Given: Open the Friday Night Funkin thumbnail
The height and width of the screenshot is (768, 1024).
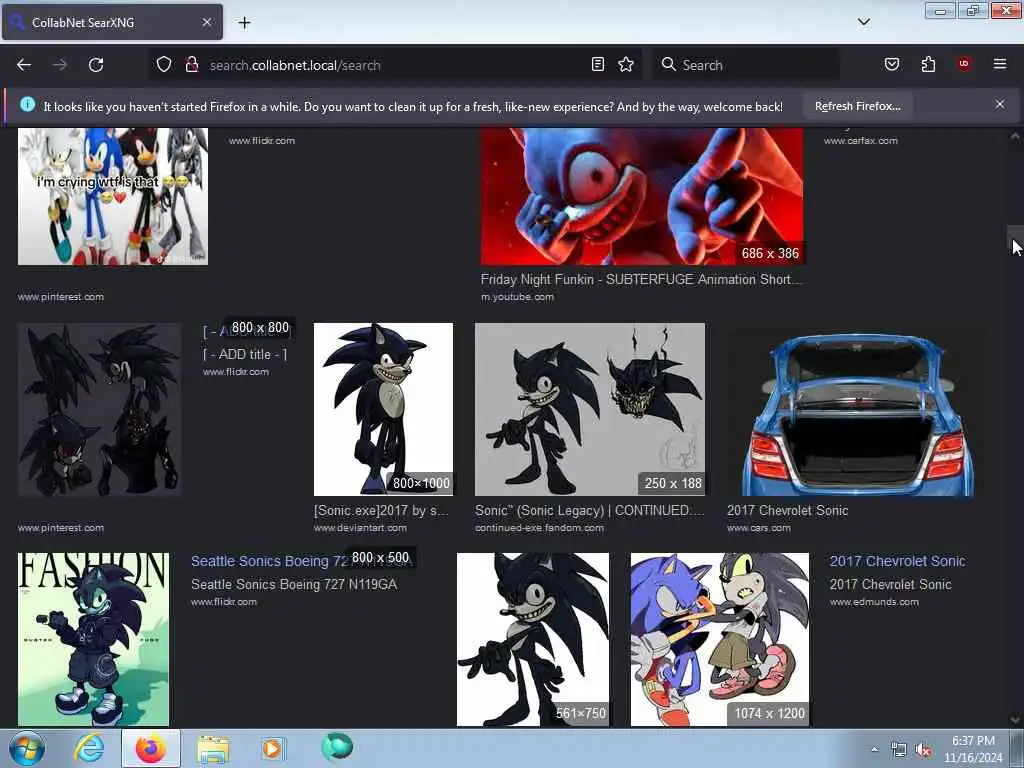Looking at the screenshot, I should (x=642, y=196).
